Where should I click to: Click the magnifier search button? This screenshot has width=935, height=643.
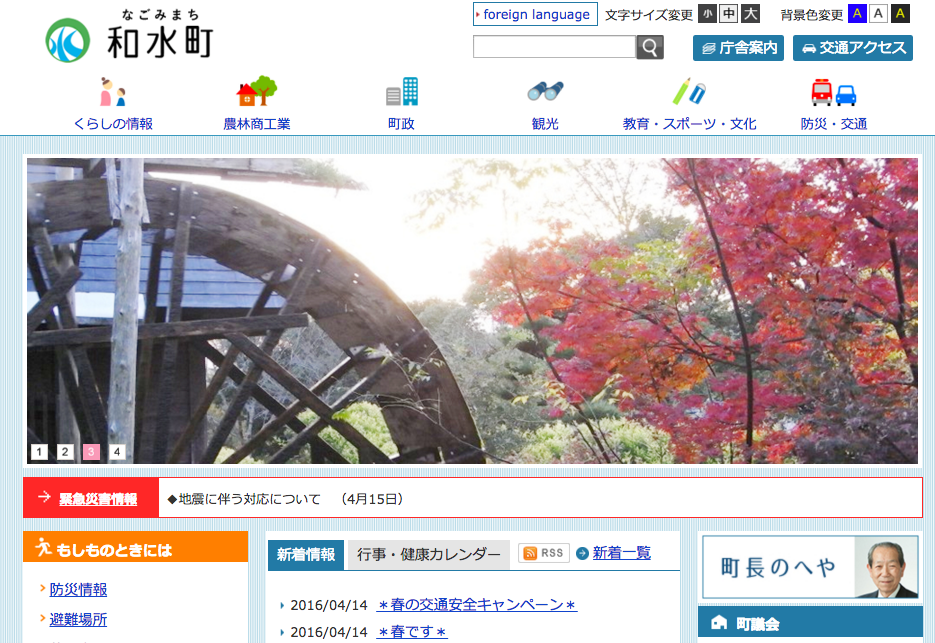(x=650, y=47)
